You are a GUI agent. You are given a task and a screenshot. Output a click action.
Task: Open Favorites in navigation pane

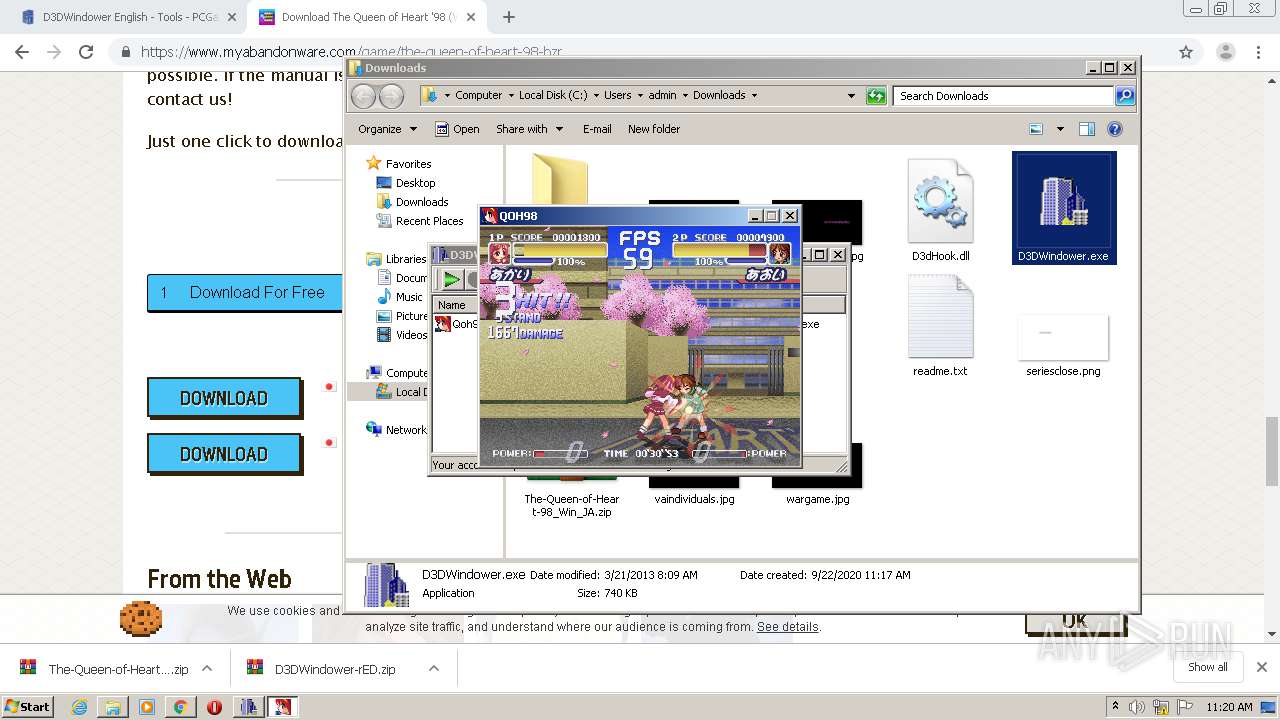click(408, 164)
